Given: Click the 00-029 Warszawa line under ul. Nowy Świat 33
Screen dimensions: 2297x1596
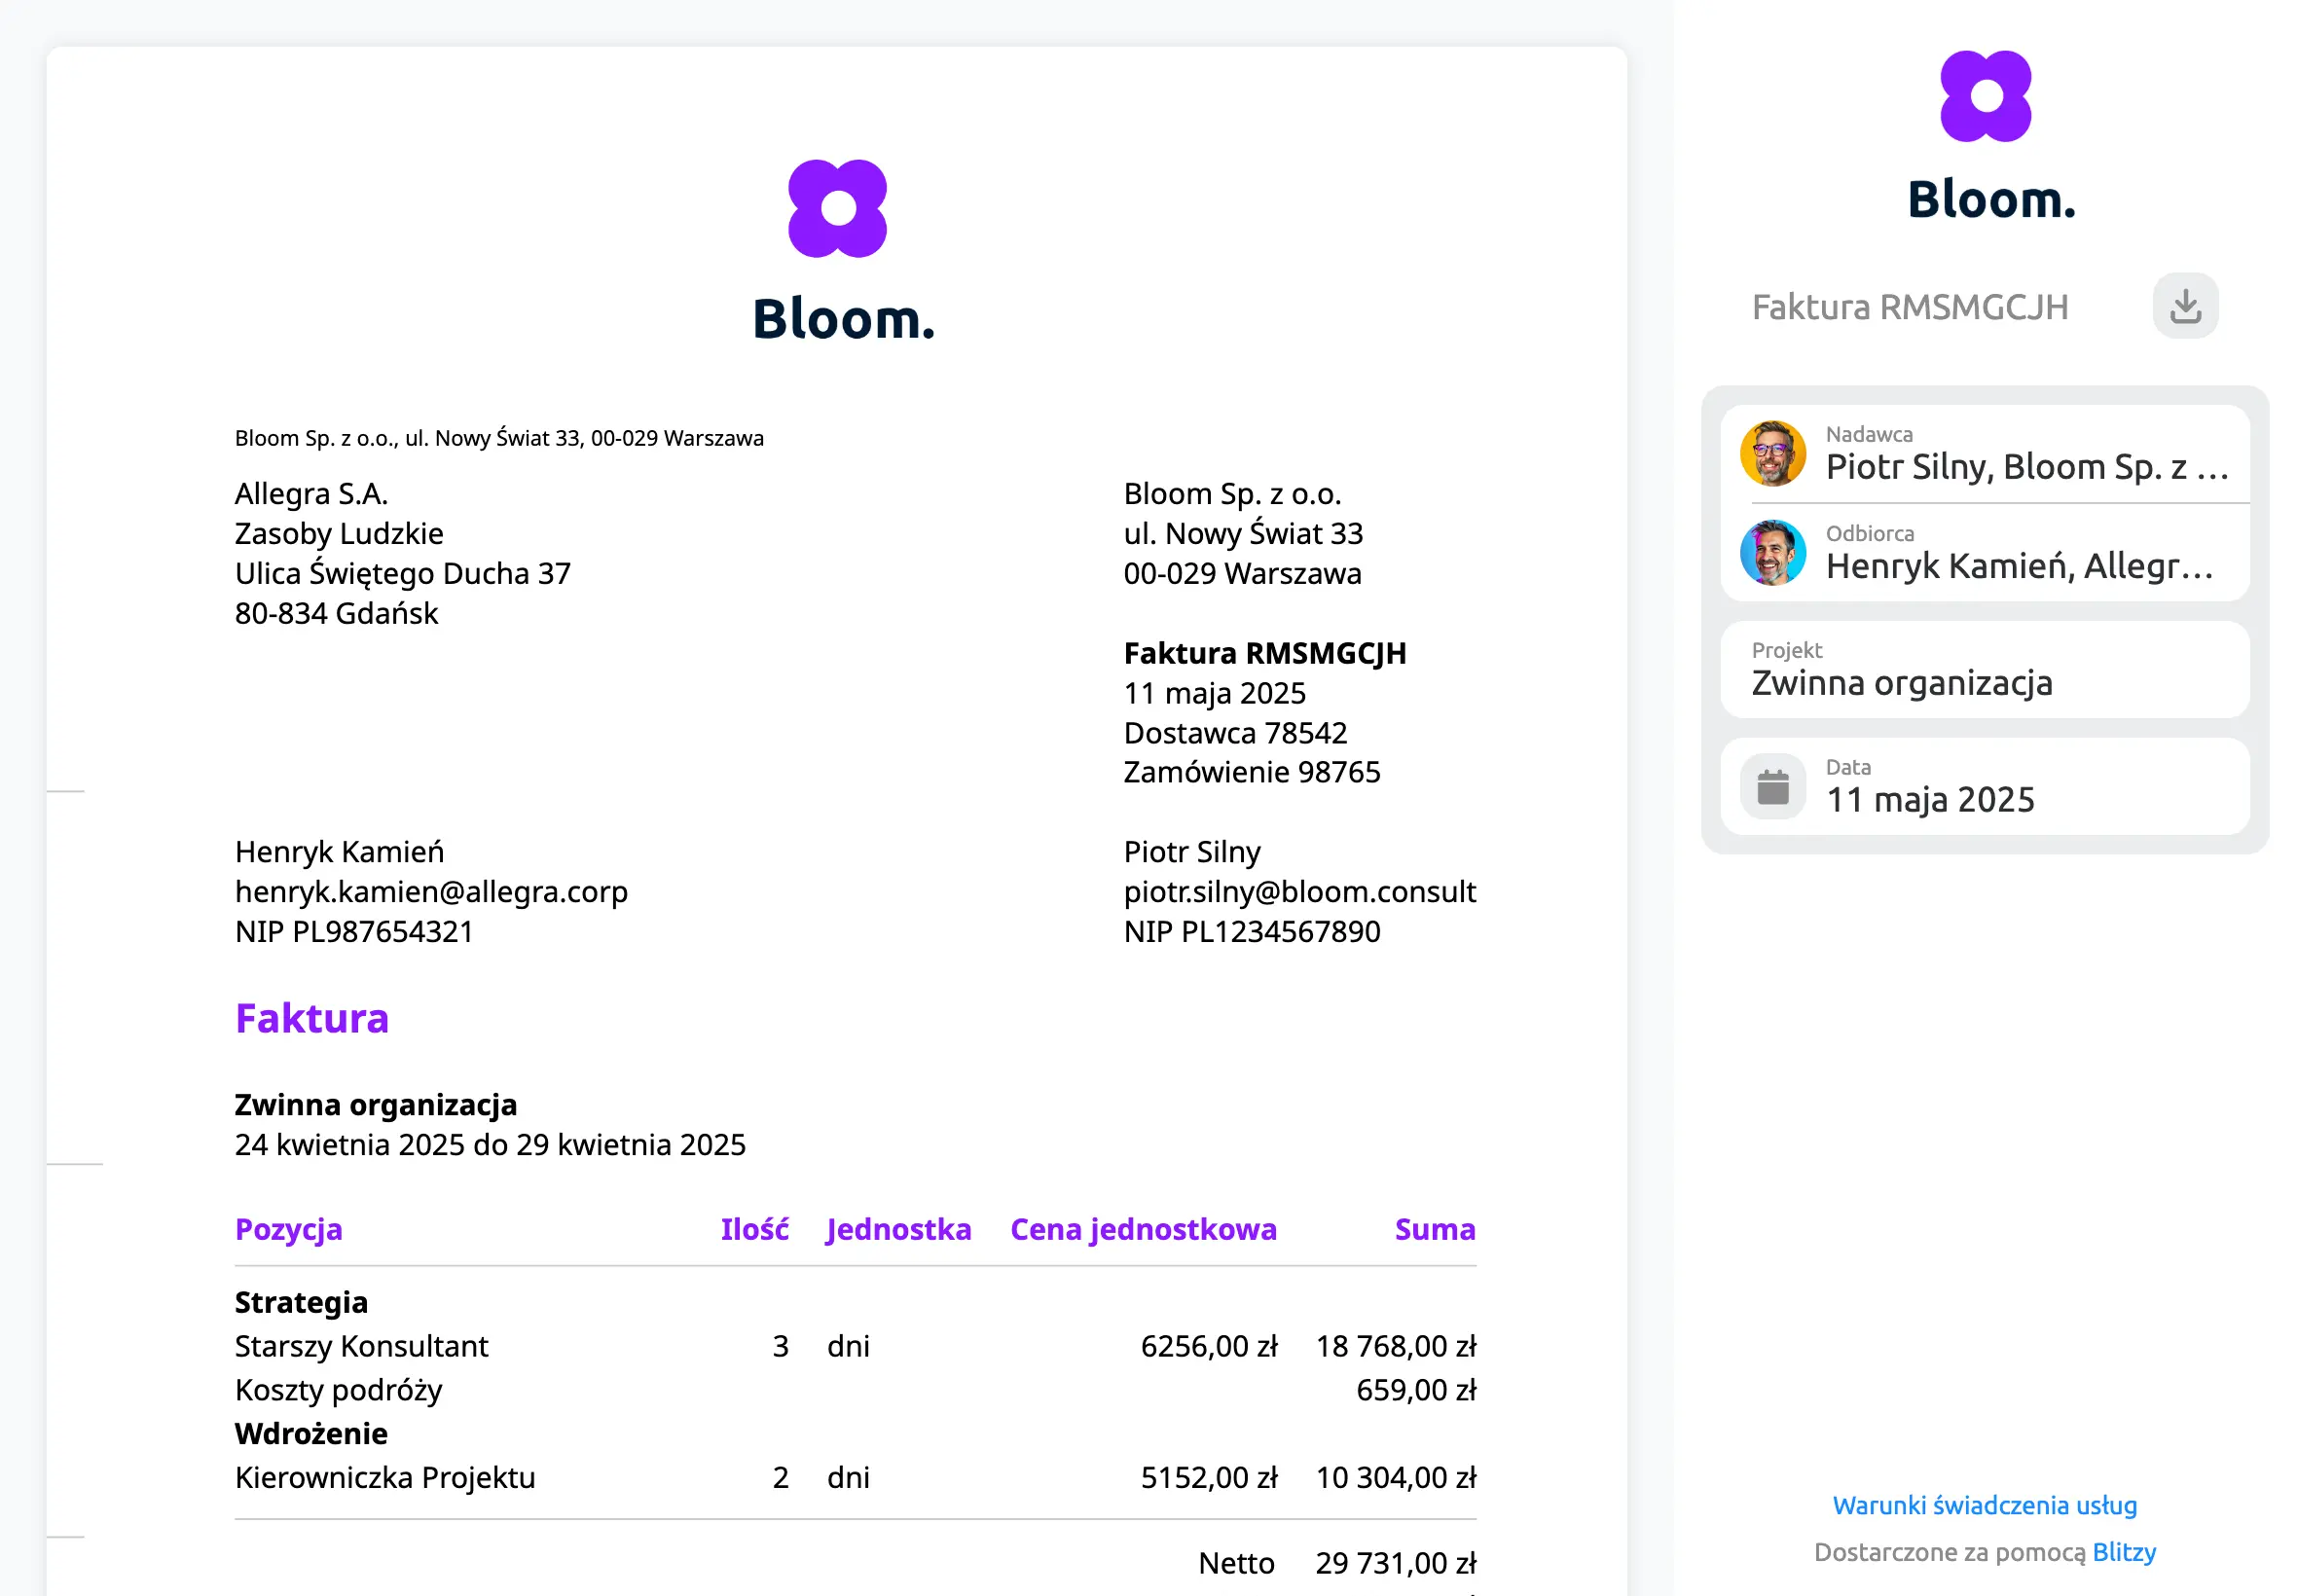Looking at the screenshot, I should (x=1242, y=573).
